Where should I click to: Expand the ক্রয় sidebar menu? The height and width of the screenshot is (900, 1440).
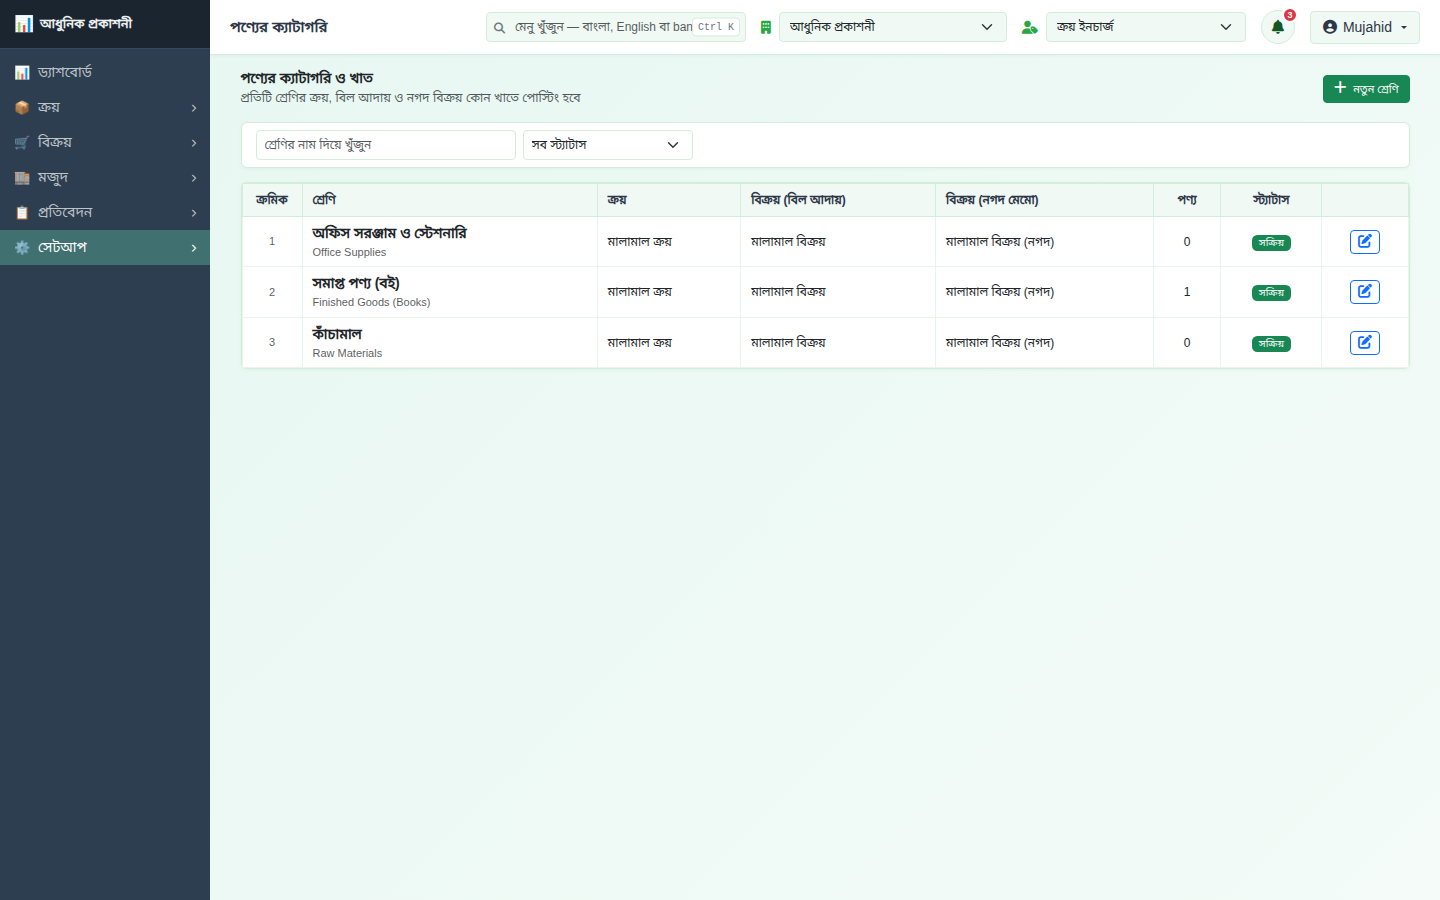(105, 107)
